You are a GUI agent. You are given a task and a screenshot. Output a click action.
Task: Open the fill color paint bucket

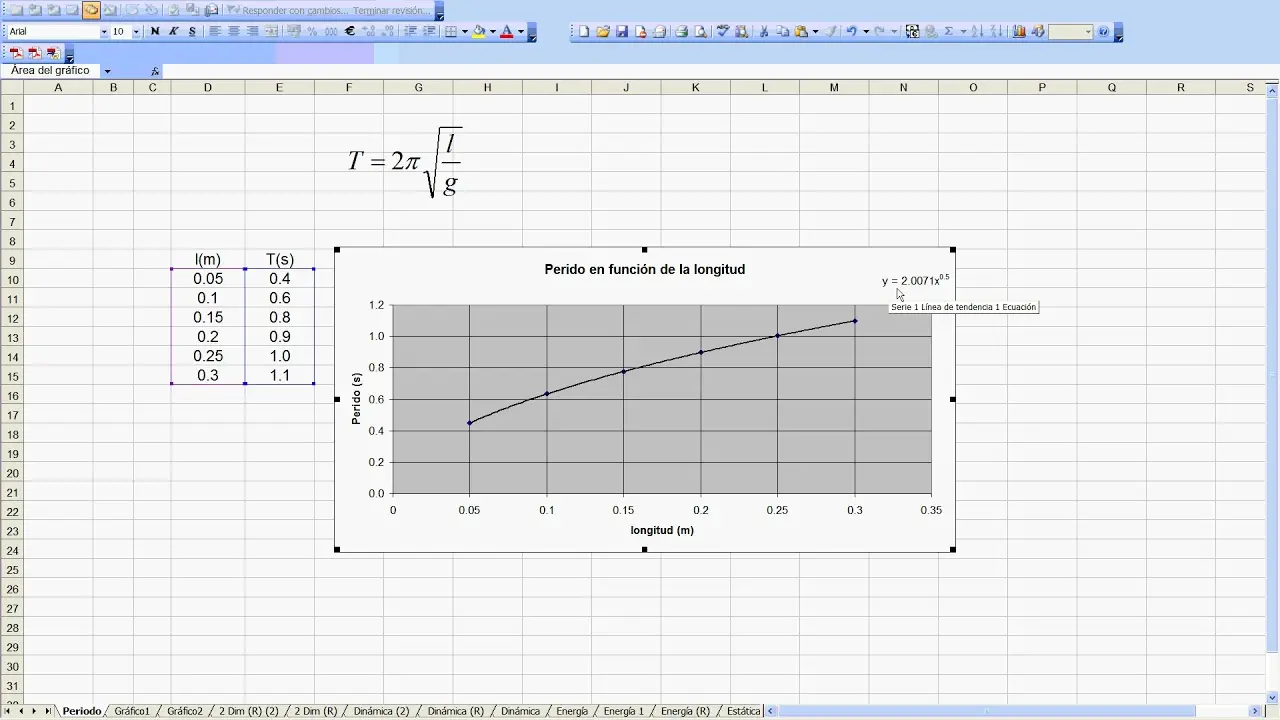point(479,32)
